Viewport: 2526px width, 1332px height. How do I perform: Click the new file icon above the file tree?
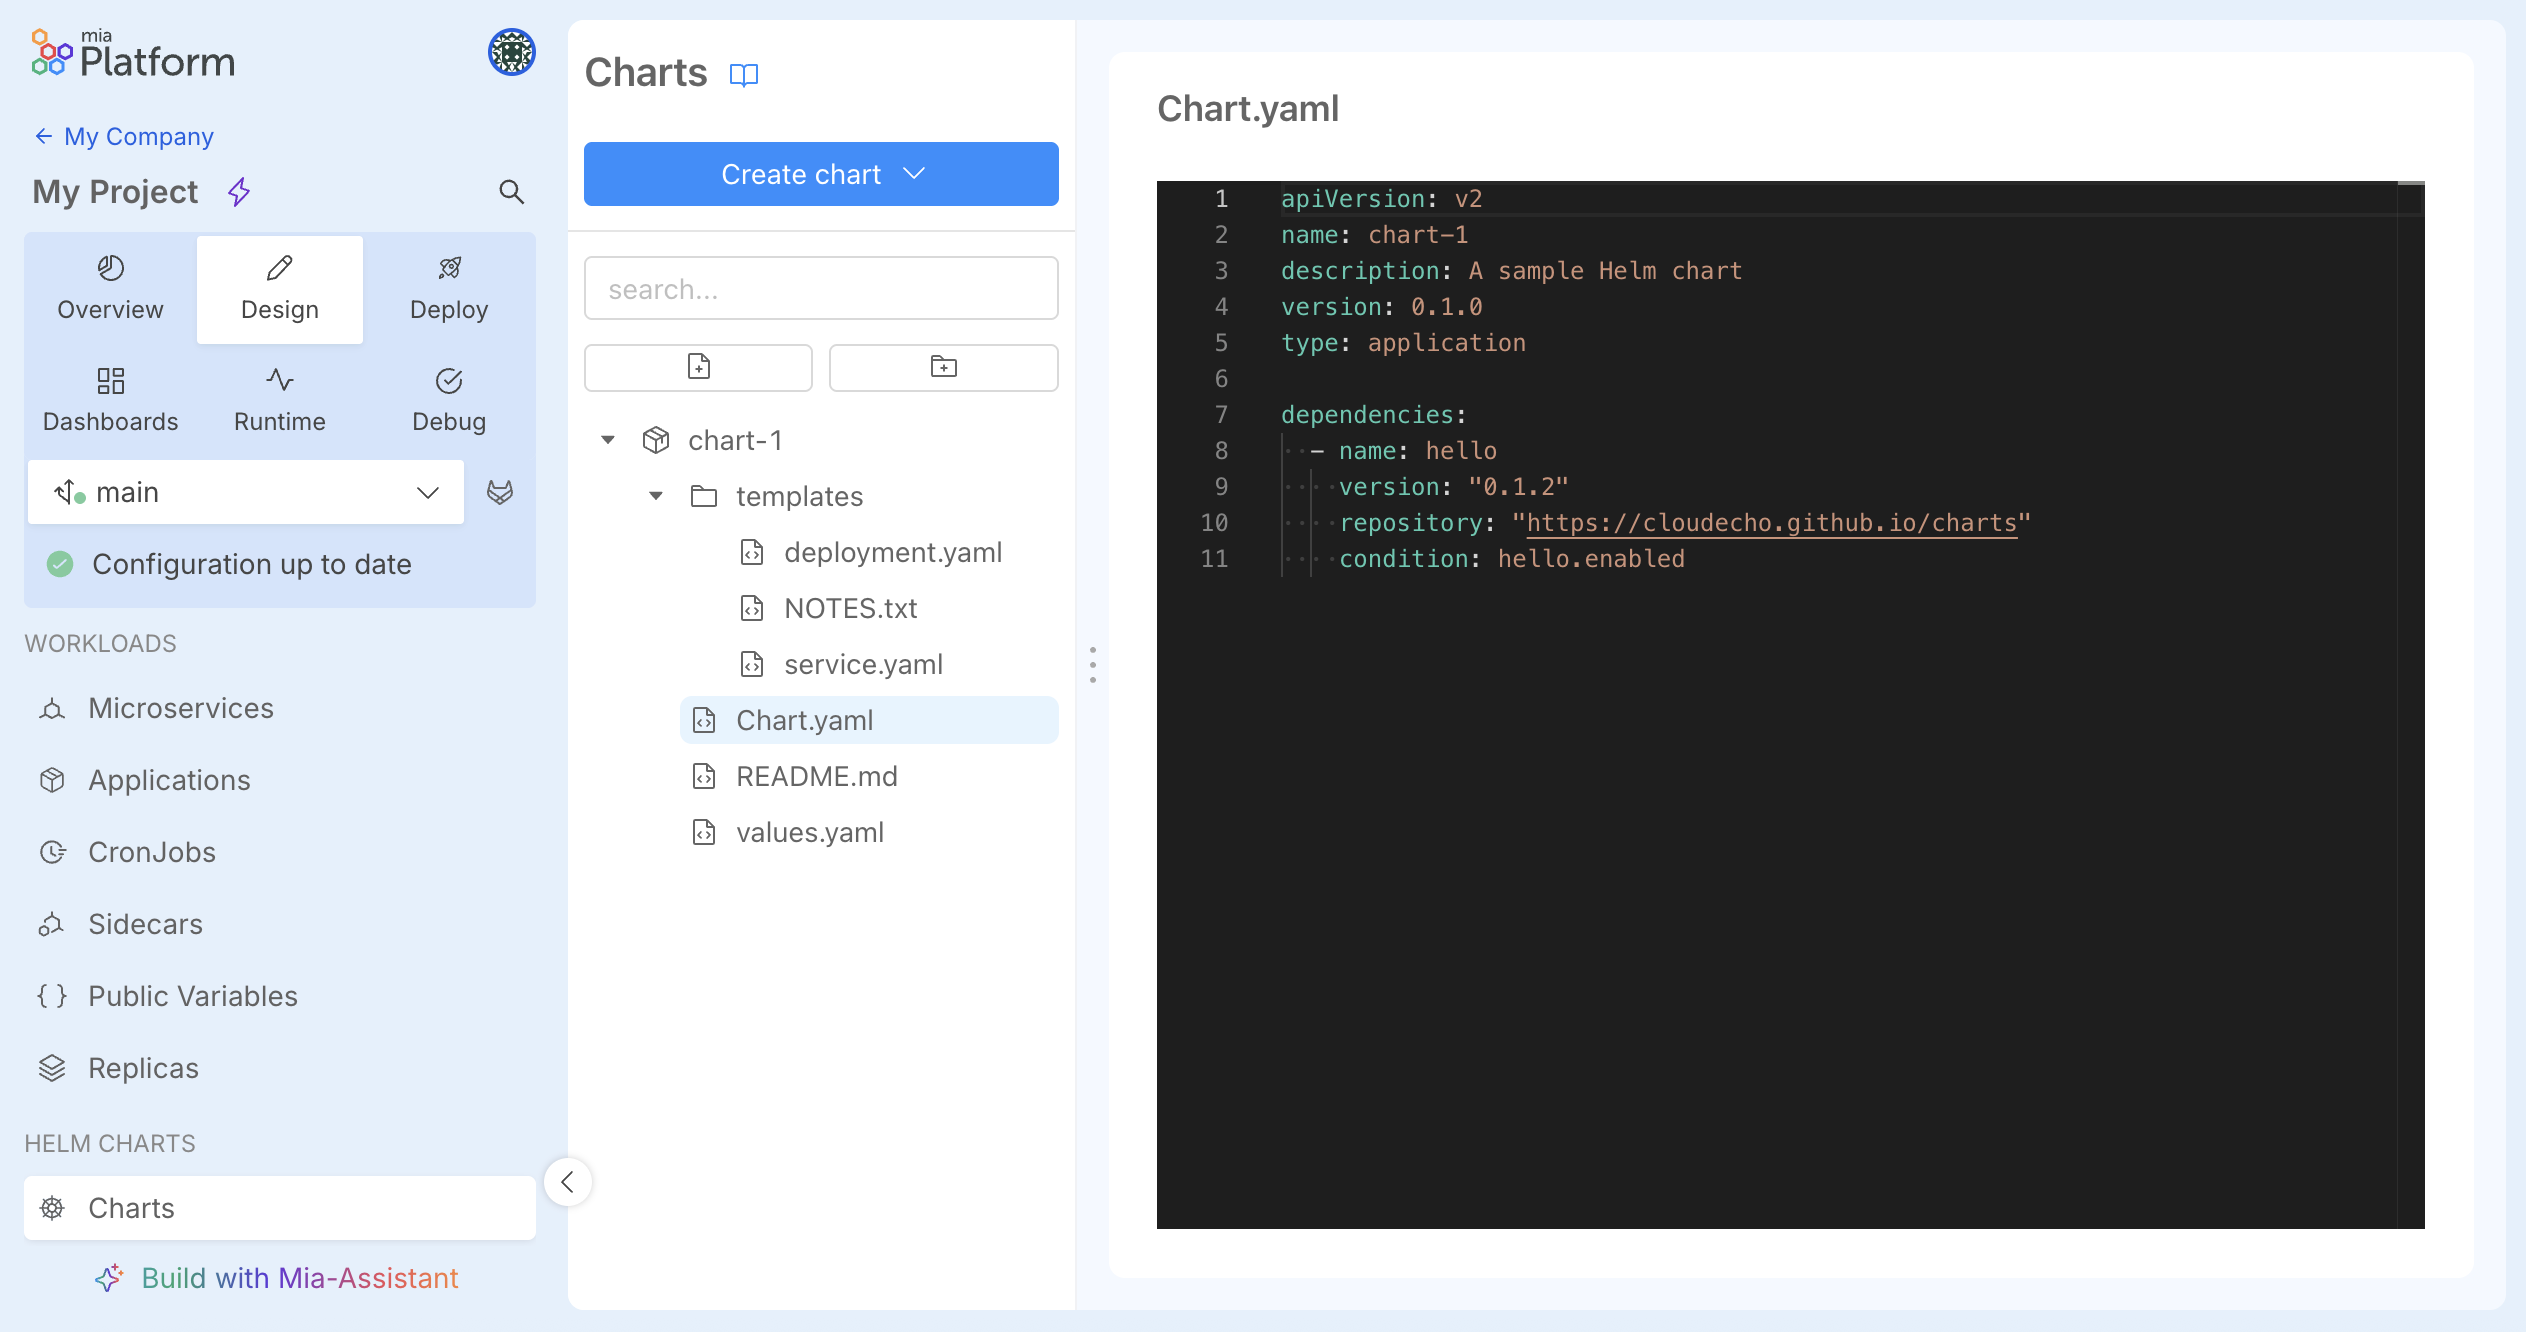(x=698, y=367)
